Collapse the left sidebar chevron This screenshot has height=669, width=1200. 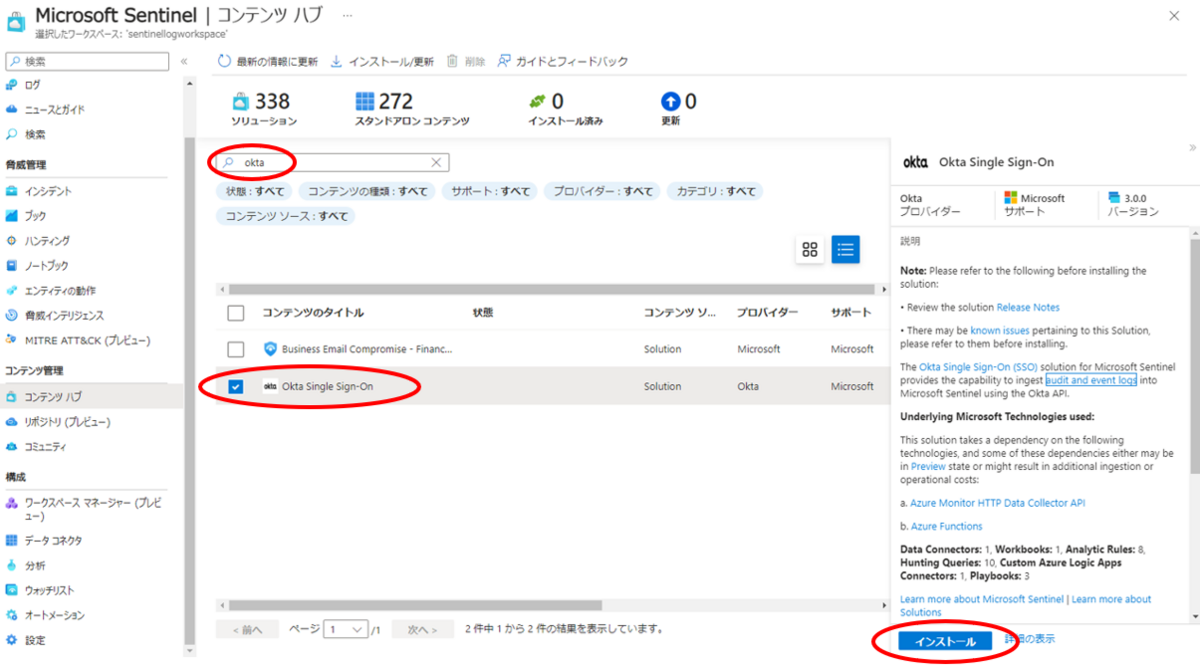(184, 62)
